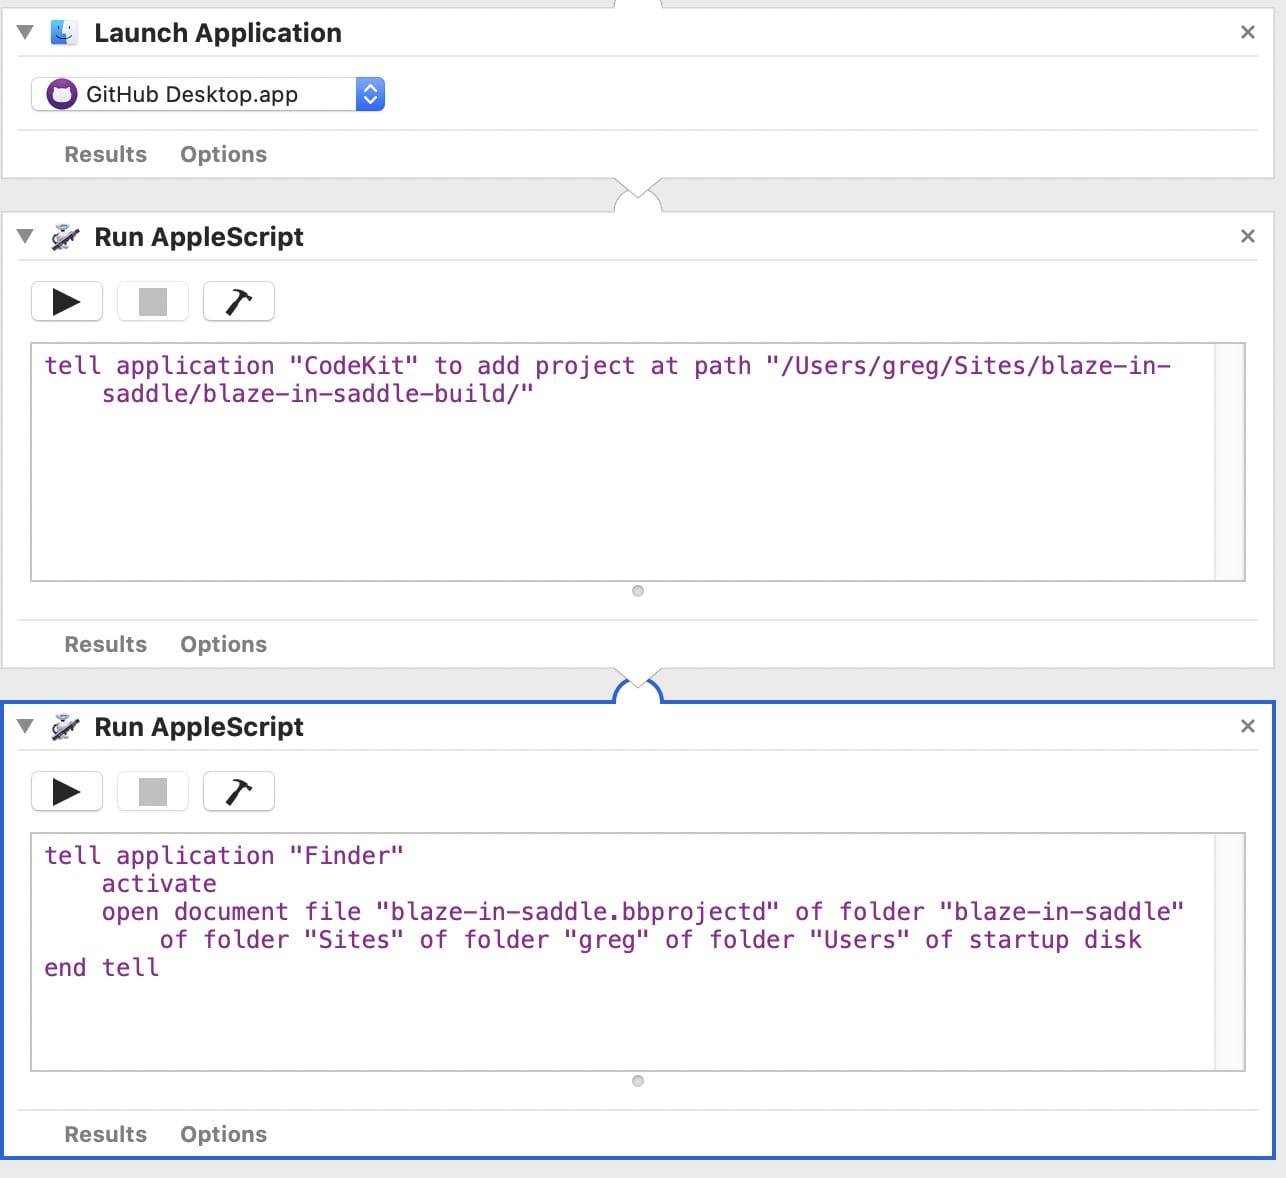Show Results for the CodeKit script action
1286x1178 pixels.
(x=106, y=644)
